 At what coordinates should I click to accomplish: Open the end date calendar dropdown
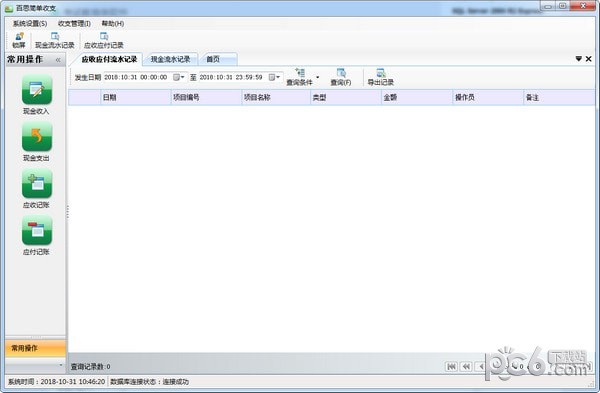click(274, 77)
